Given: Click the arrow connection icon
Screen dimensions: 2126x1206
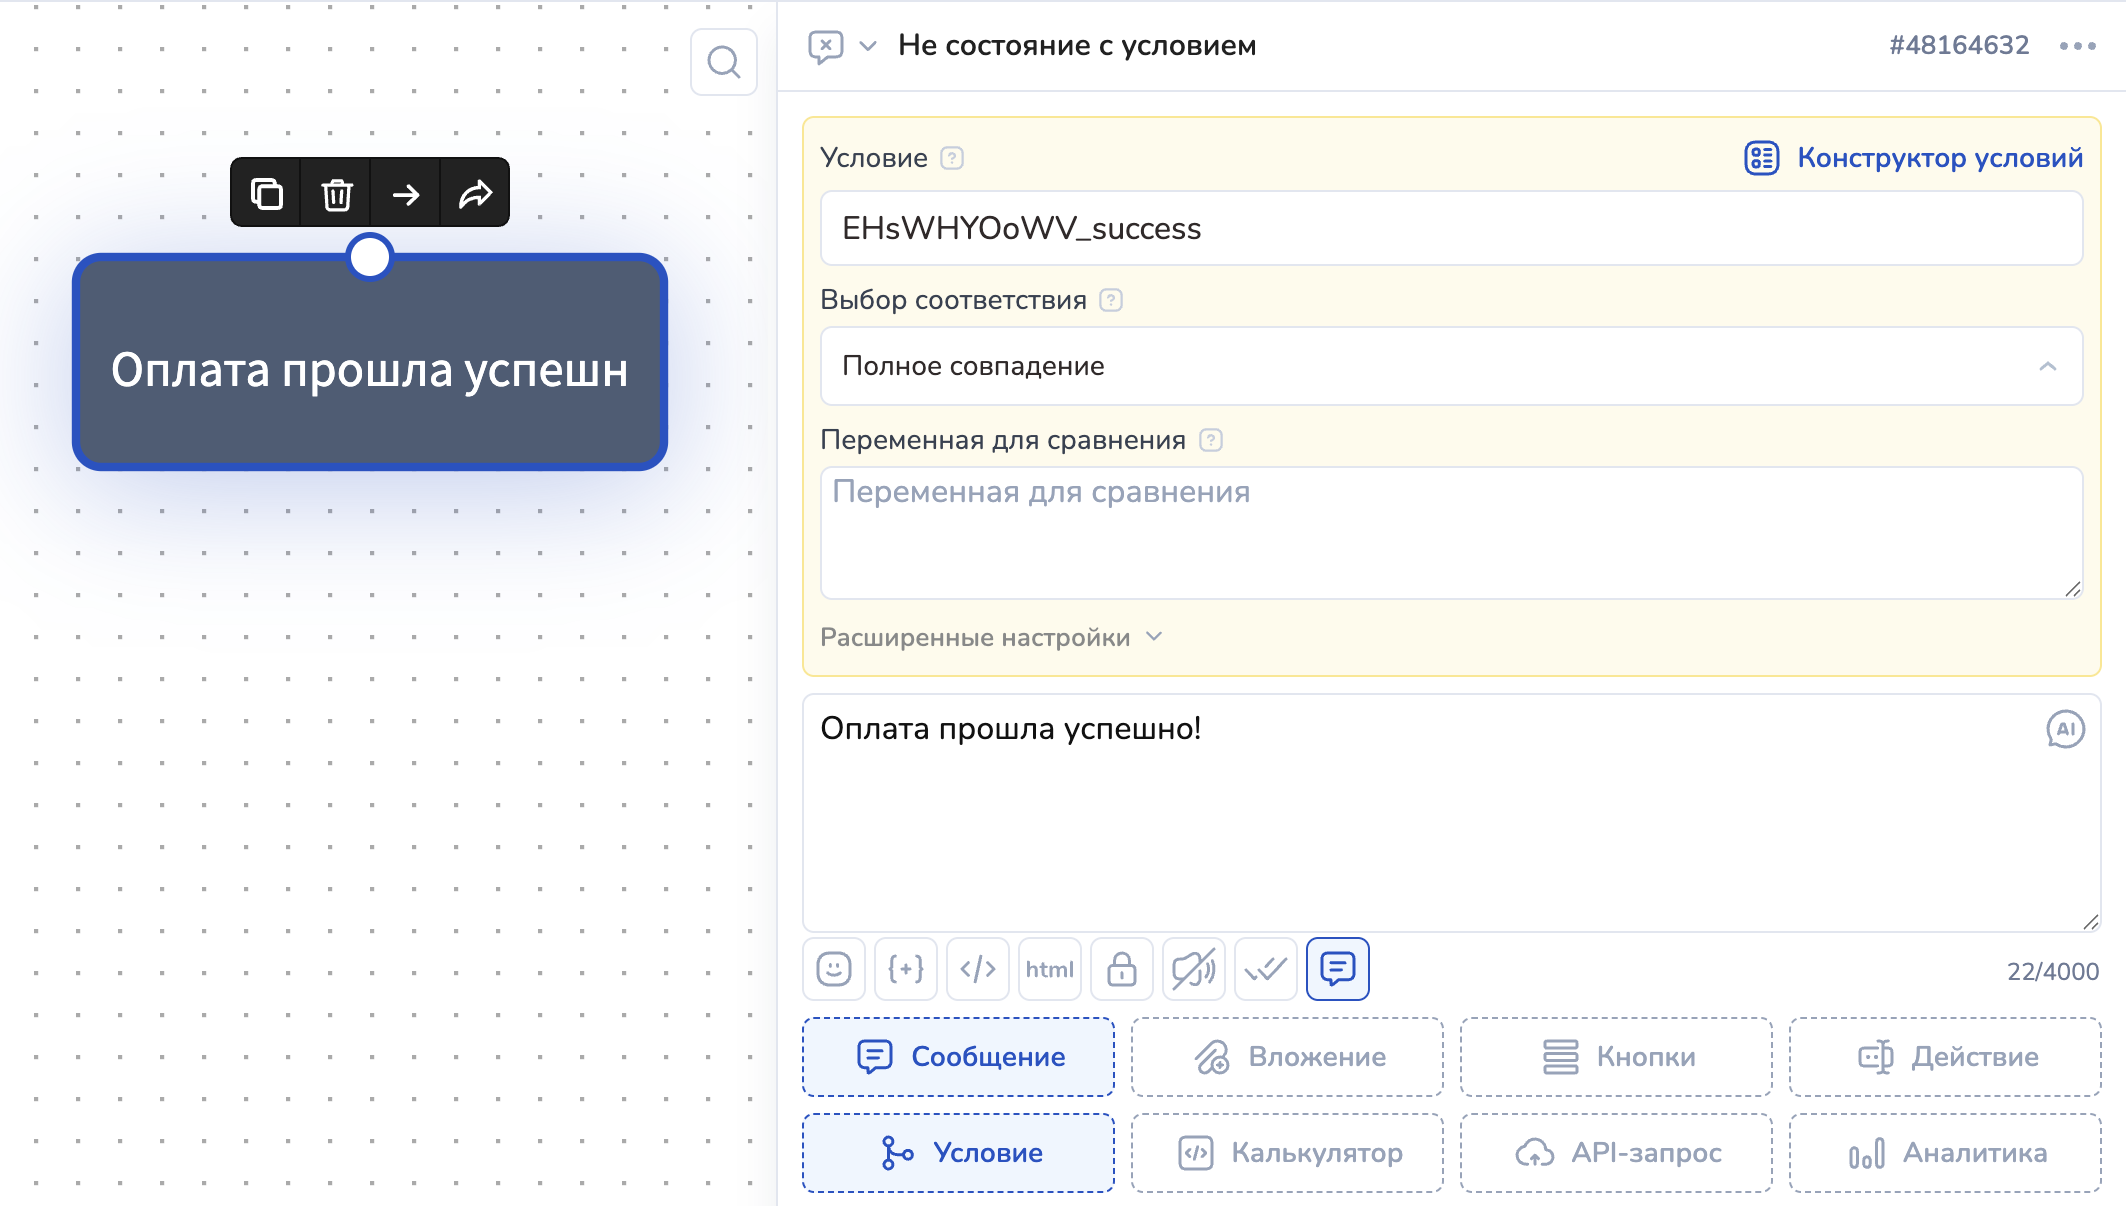Looking at the screenshot, I should pos(406,193).
